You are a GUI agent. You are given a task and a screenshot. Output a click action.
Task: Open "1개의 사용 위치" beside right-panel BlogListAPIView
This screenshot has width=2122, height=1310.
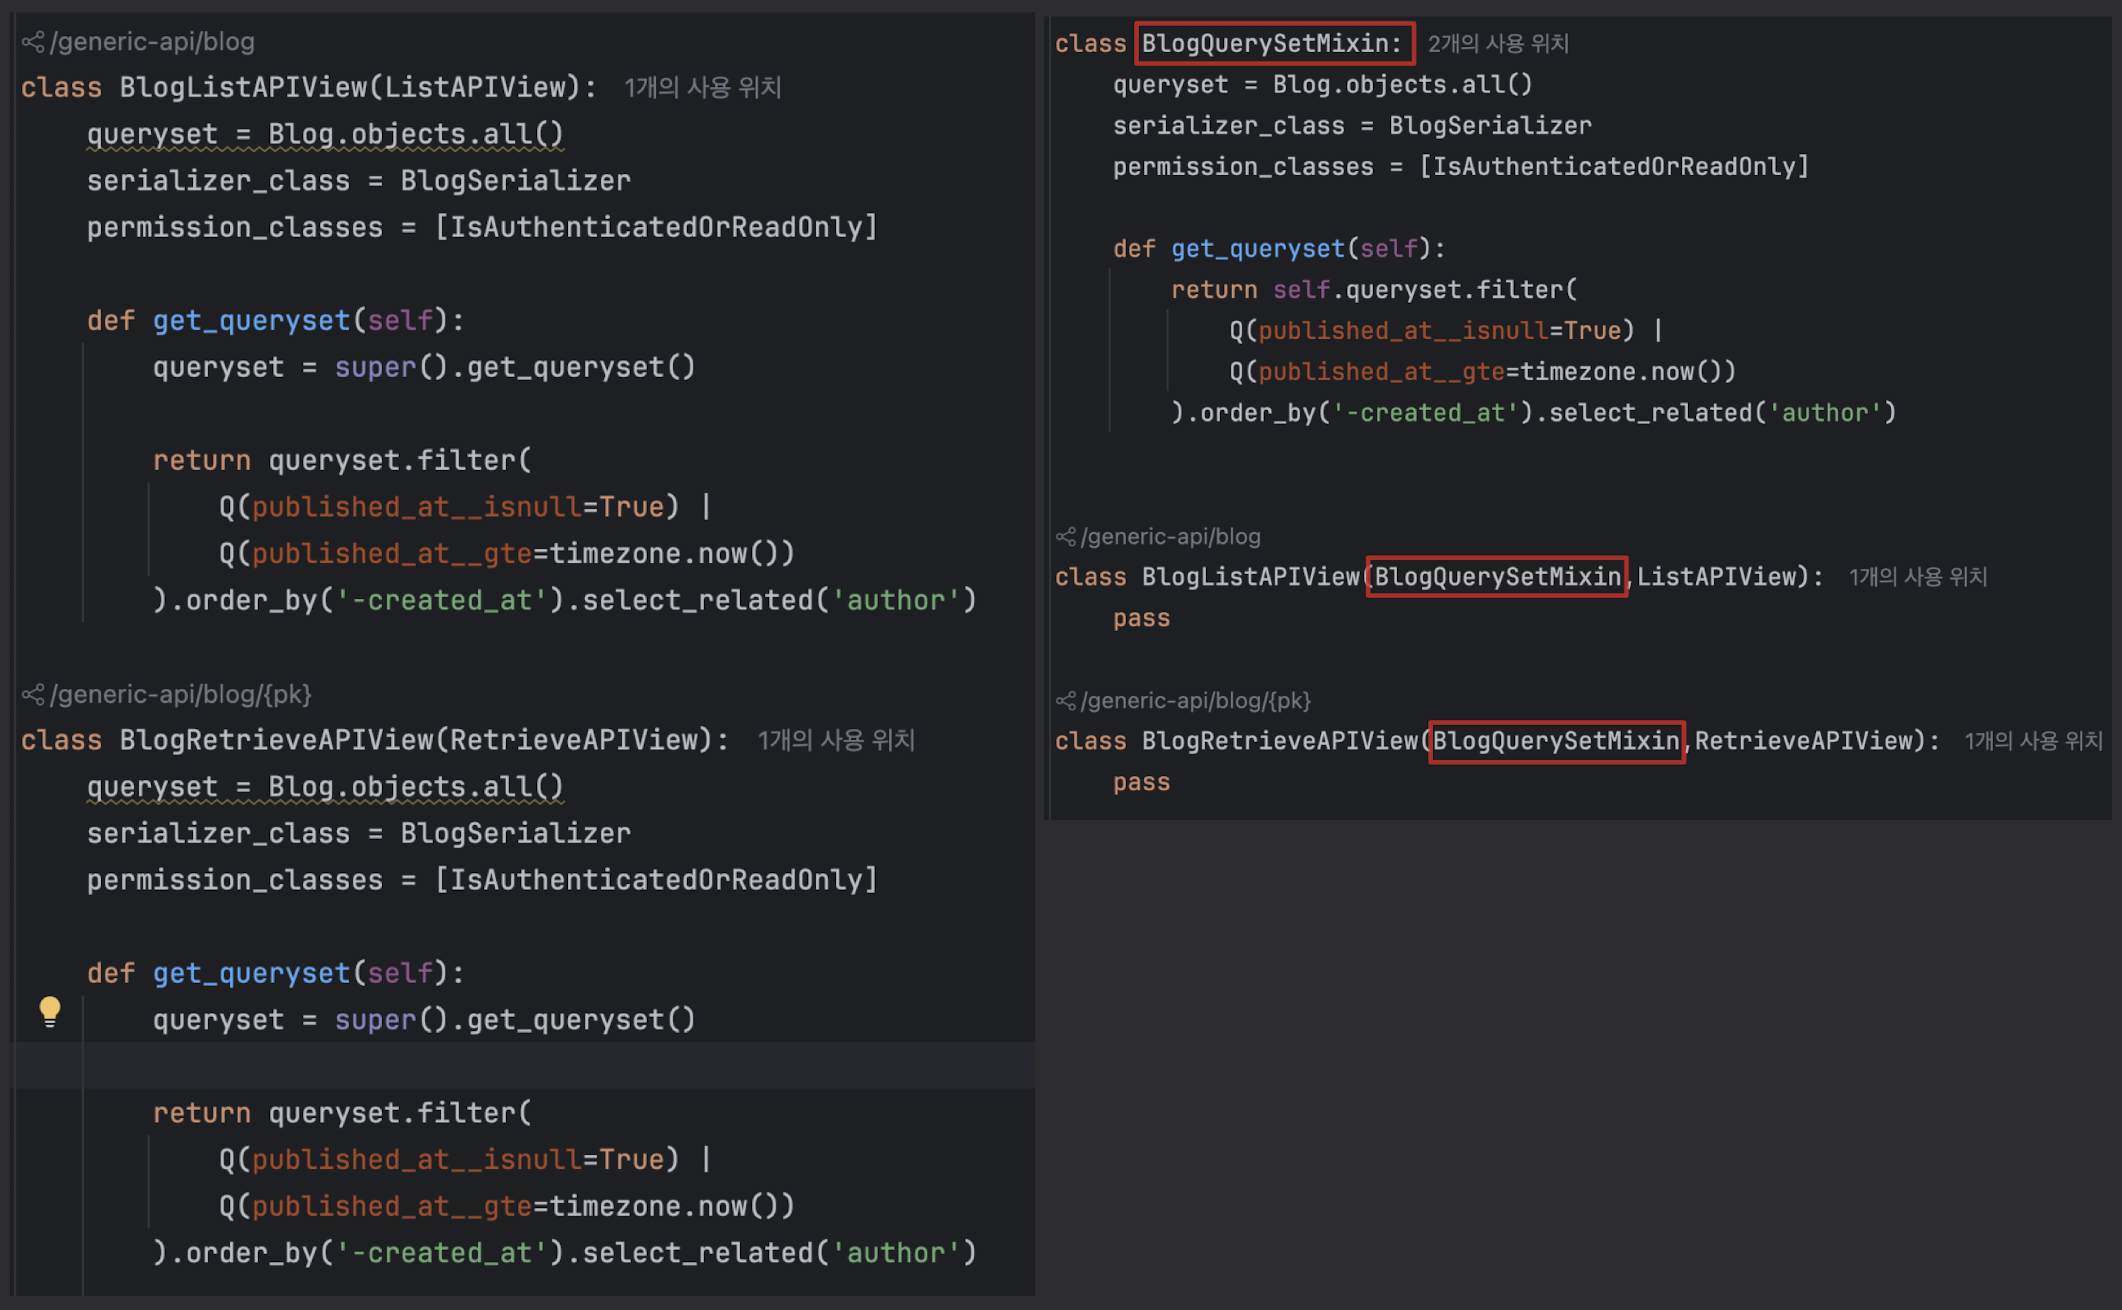coord(1918,576)
